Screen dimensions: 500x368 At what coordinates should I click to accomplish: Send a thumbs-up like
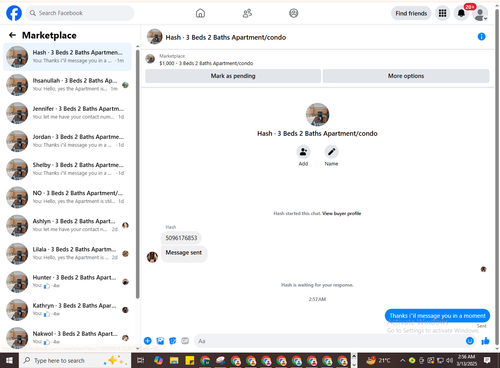point(485,341)
